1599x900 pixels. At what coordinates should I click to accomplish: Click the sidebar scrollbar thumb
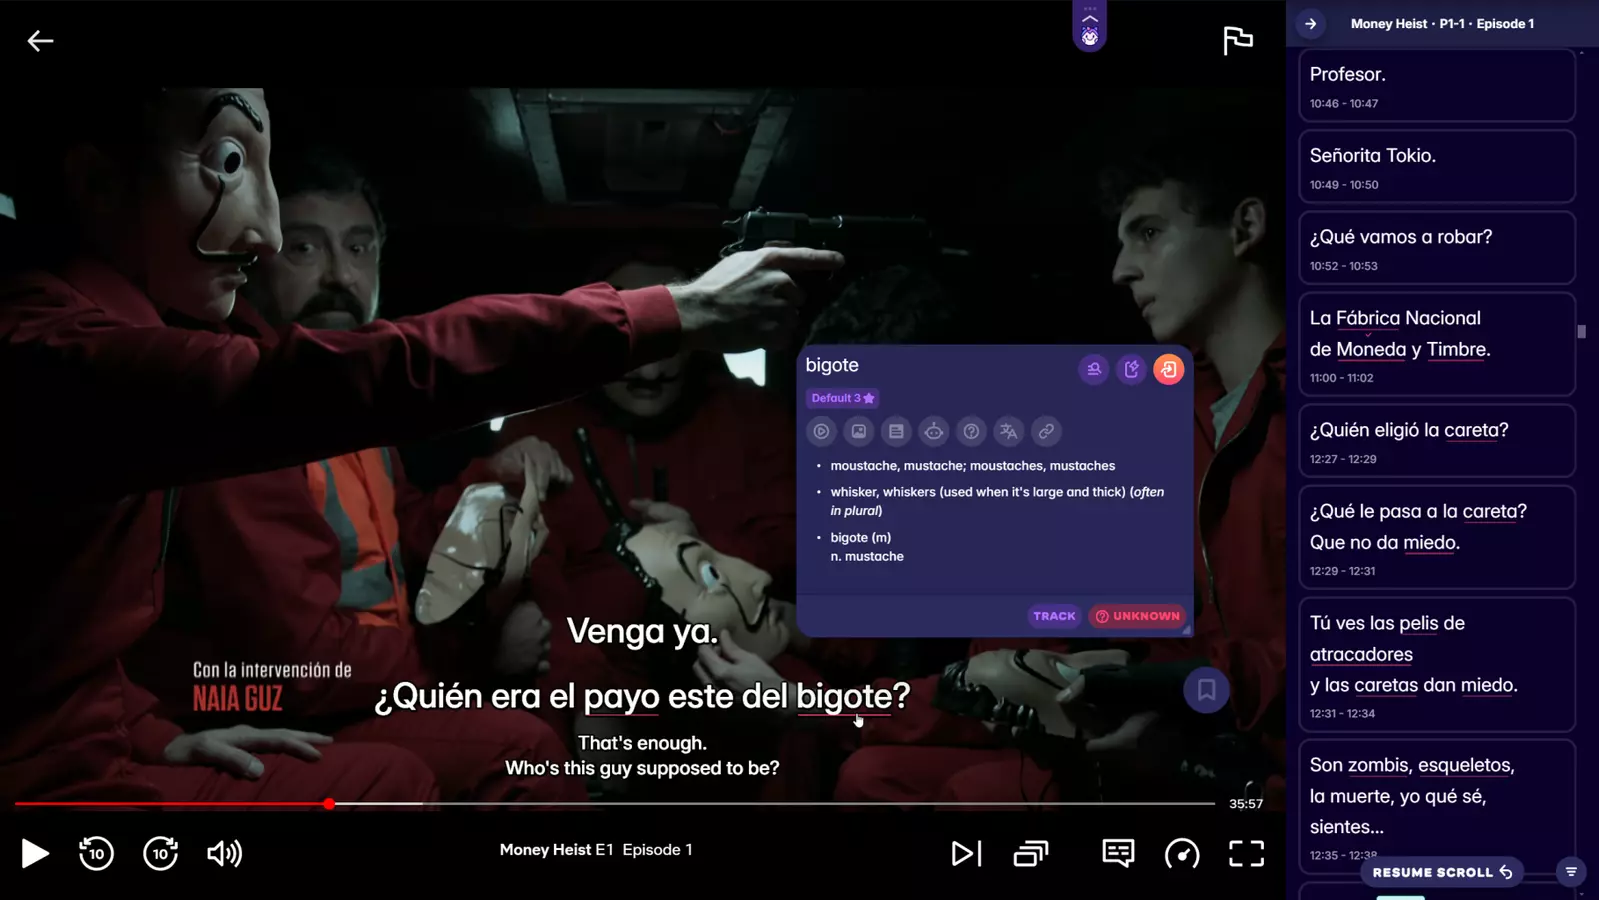(1581, 331)
